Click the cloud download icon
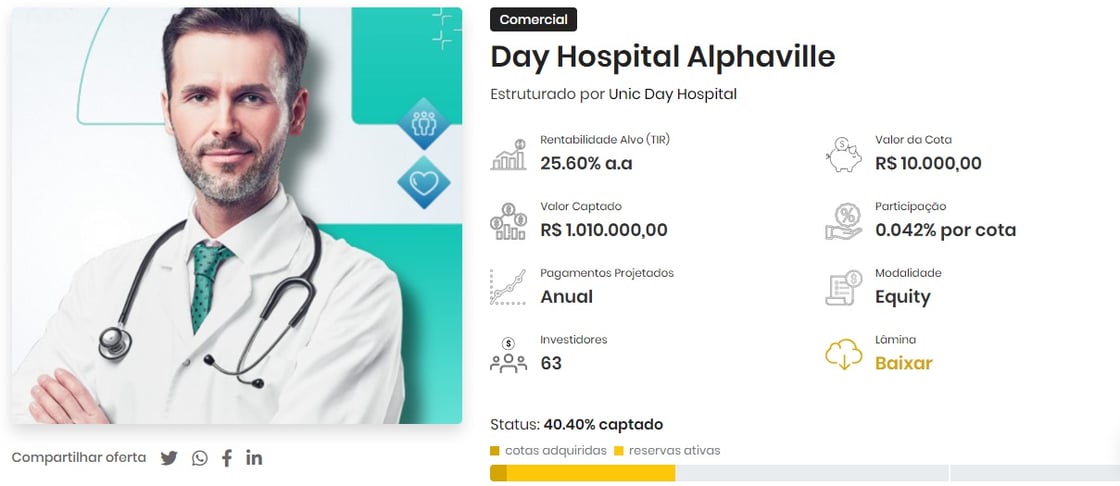The height and width of the screenshot is (486, 1120). tap(843, 354)
